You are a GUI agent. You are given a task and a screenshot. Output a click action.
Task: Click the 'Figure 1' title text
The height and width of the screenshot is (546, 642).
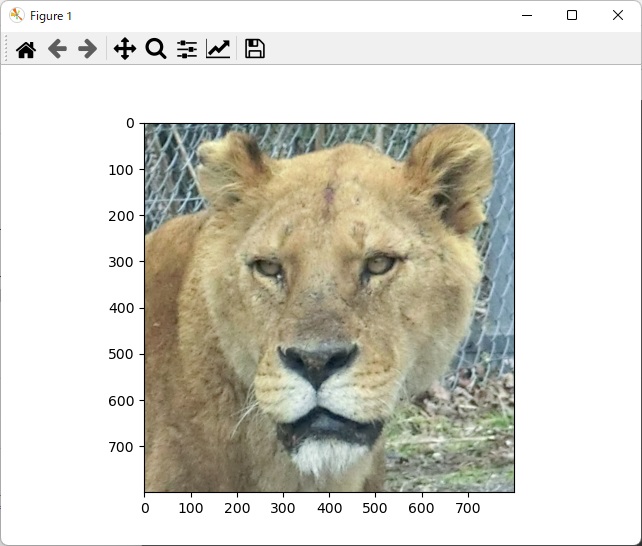[51, 16]
